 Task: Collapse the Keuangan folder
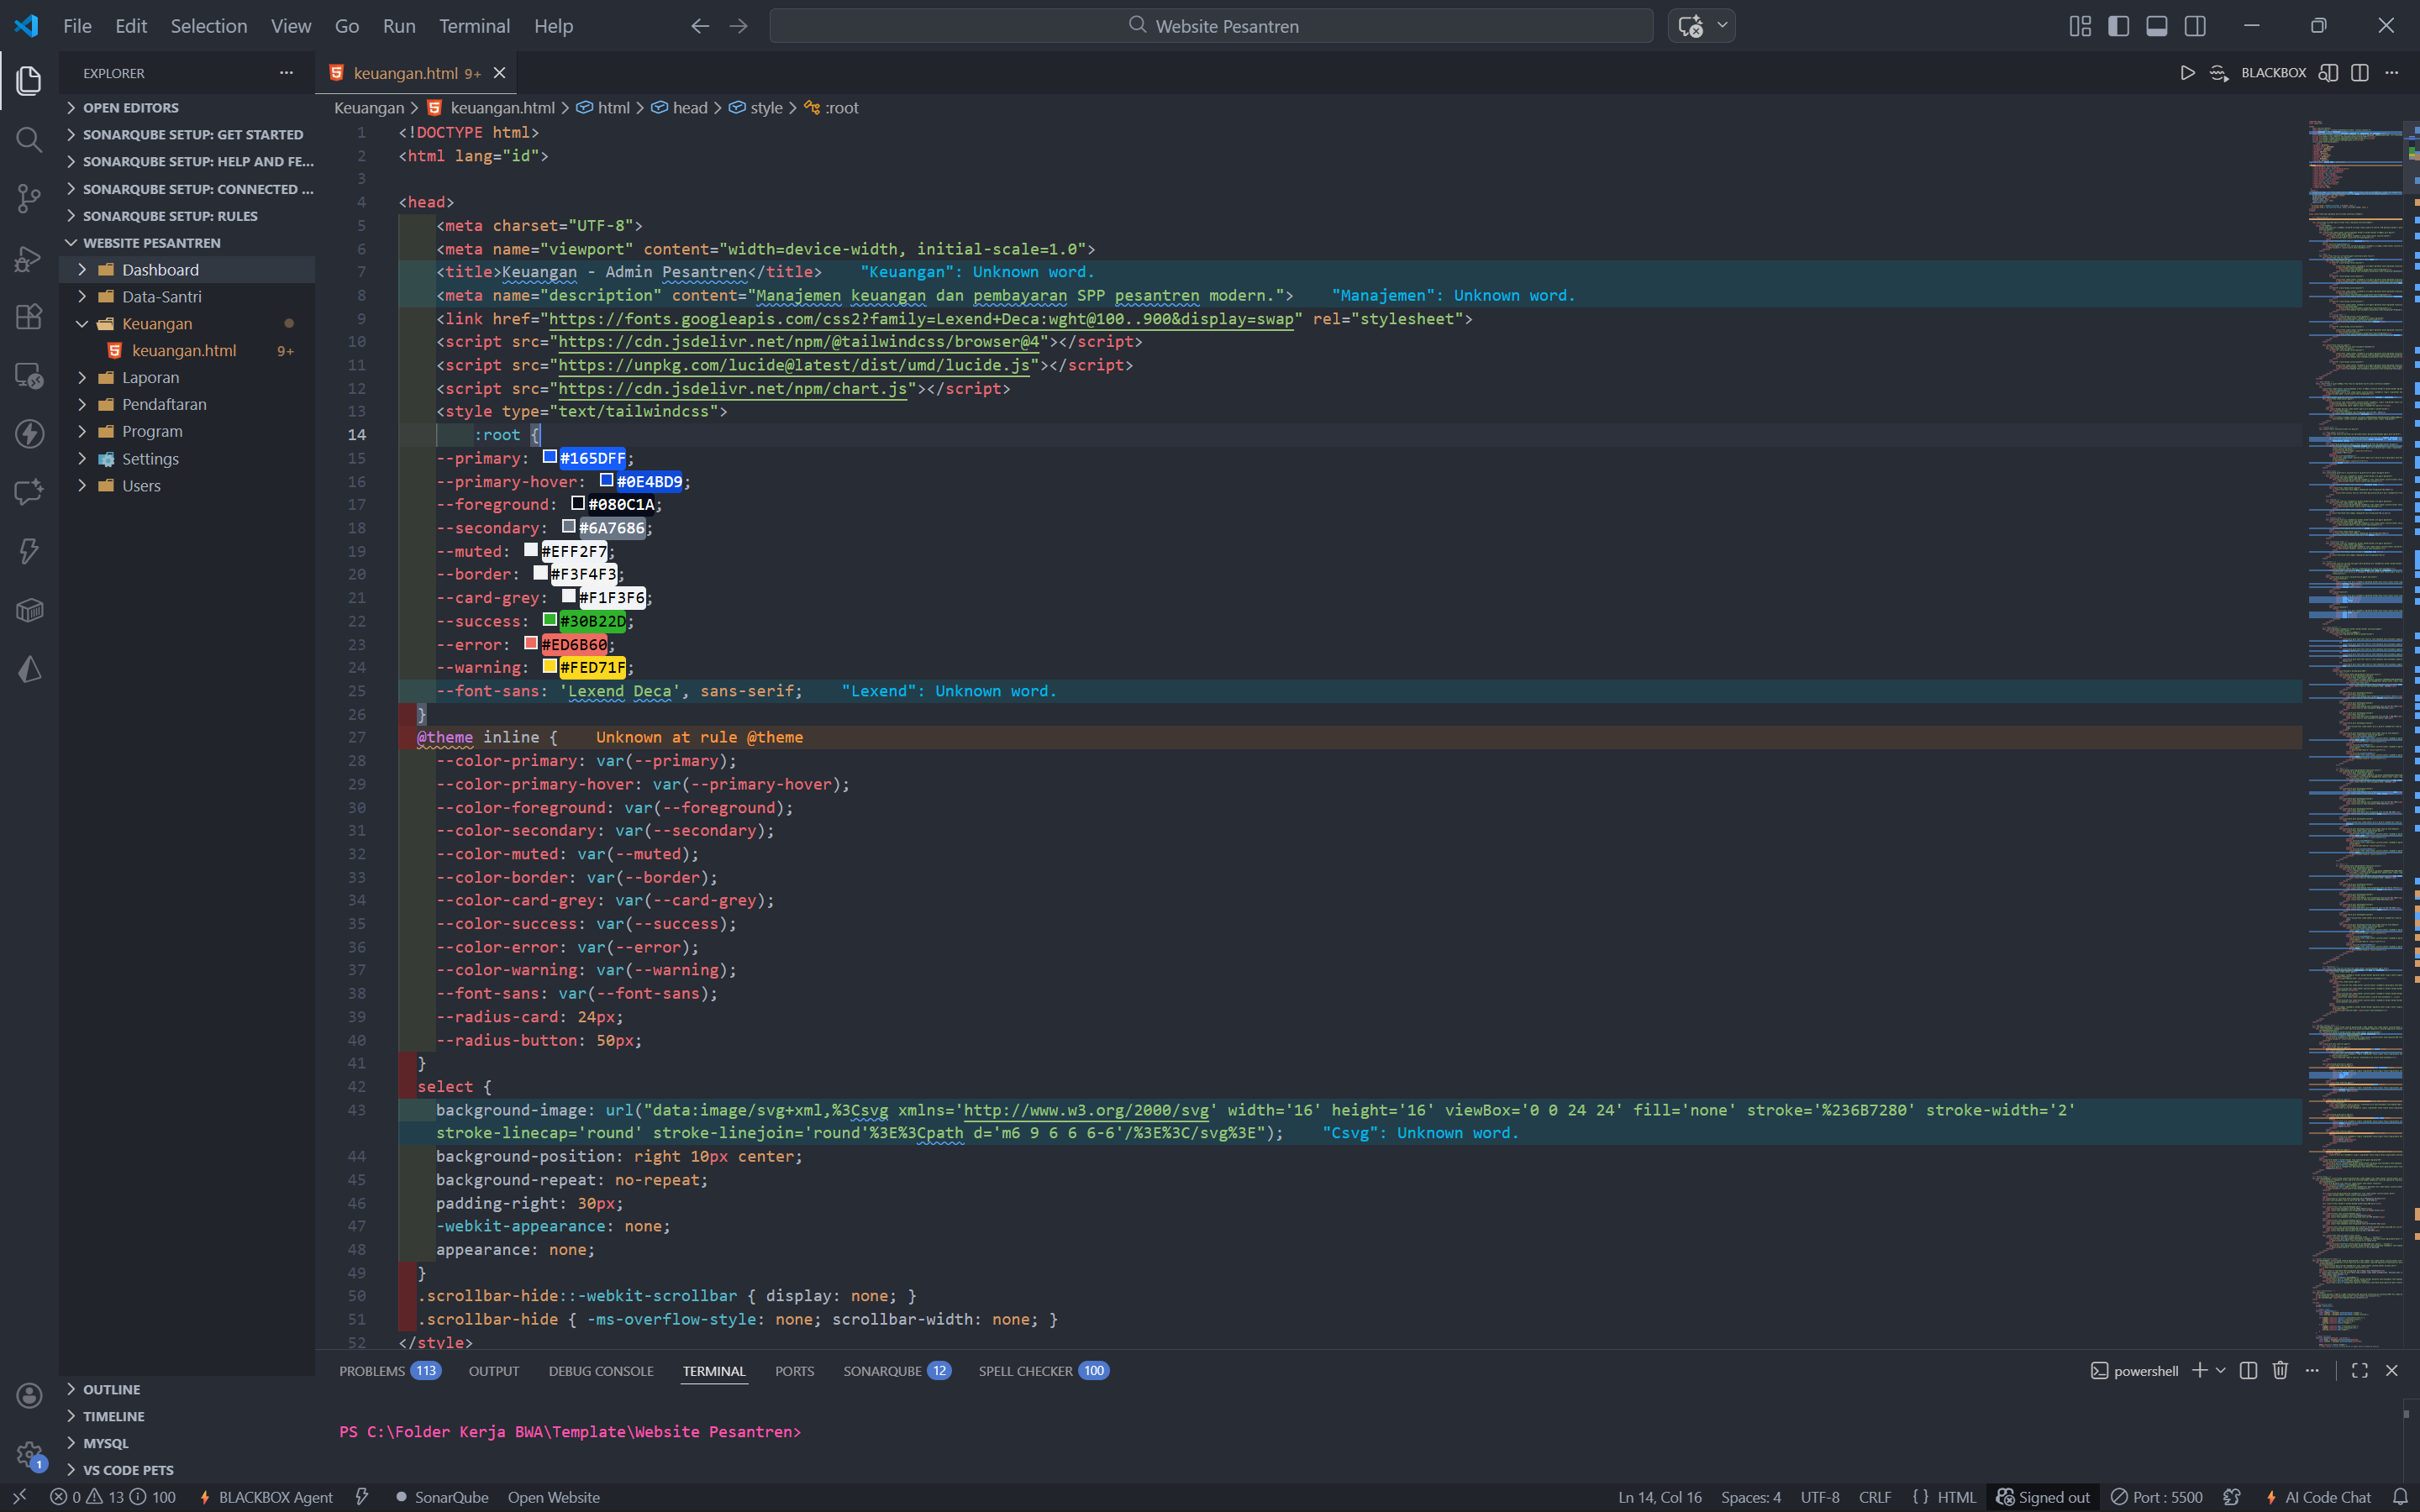coord(156,323)
